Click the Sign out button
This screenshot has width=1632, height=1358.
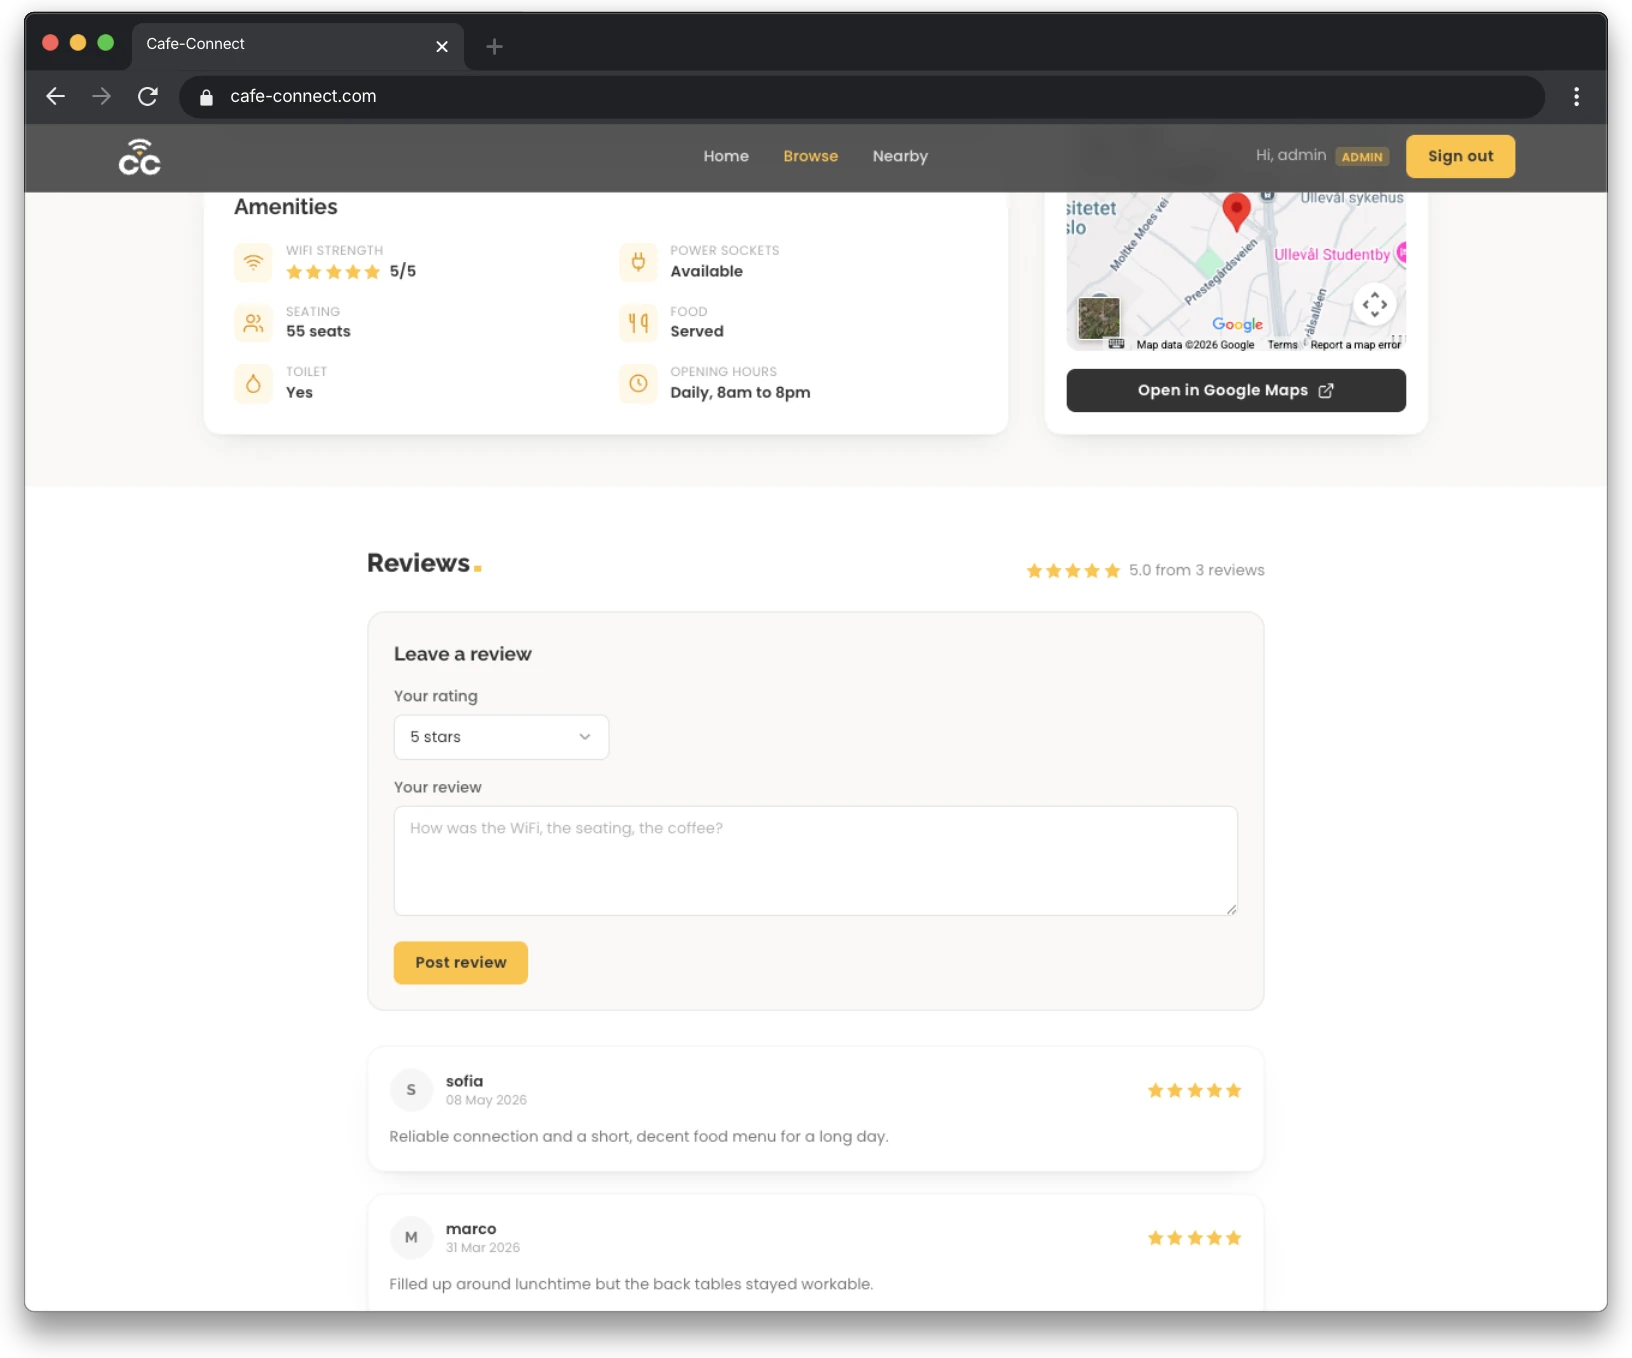(x=1460, y=156)
